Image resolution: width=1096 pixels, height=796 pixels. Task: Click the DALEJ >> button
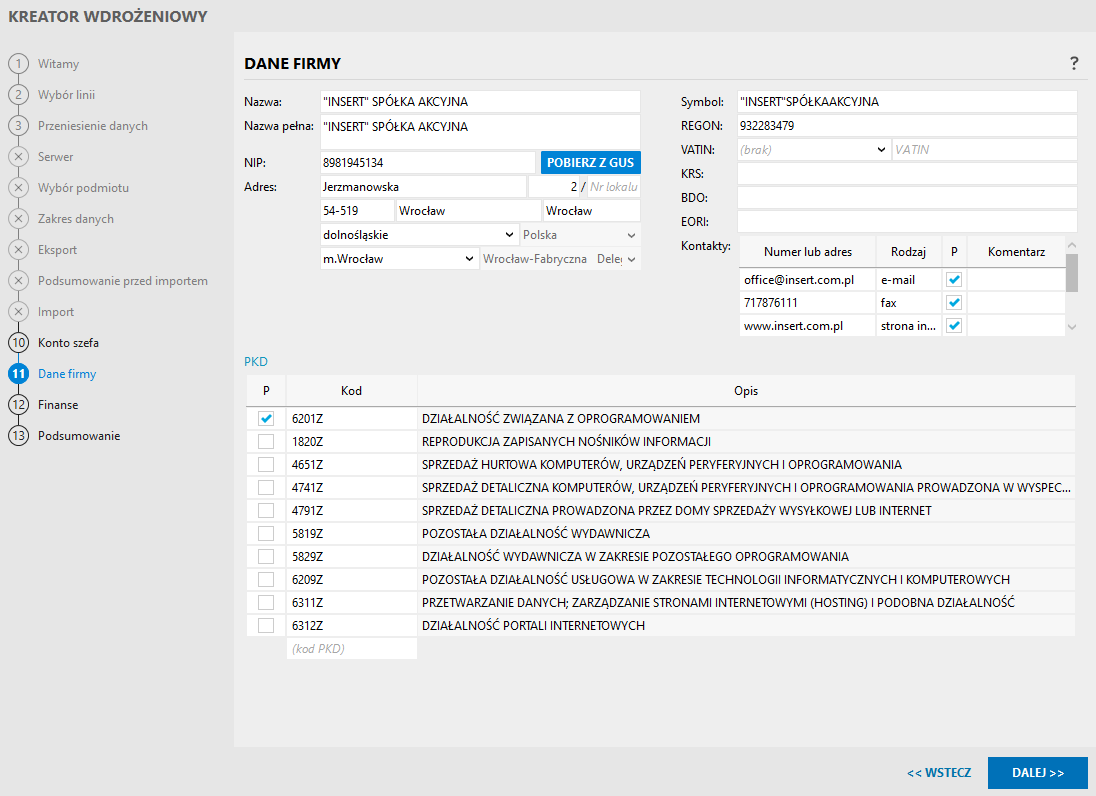[1038, 773]
